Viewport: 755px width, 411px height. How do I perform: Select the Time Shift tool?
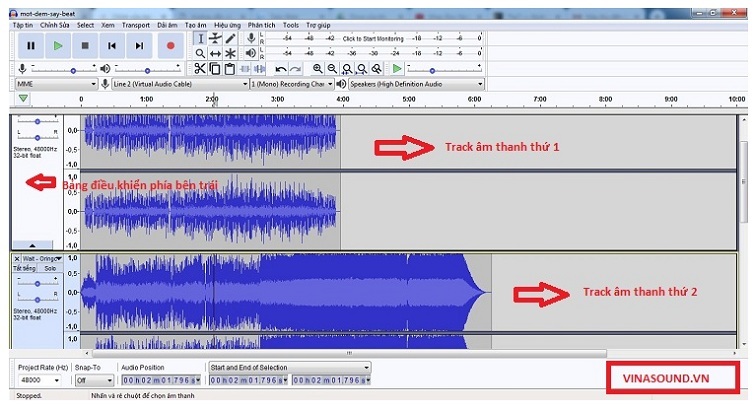(215, 53)
